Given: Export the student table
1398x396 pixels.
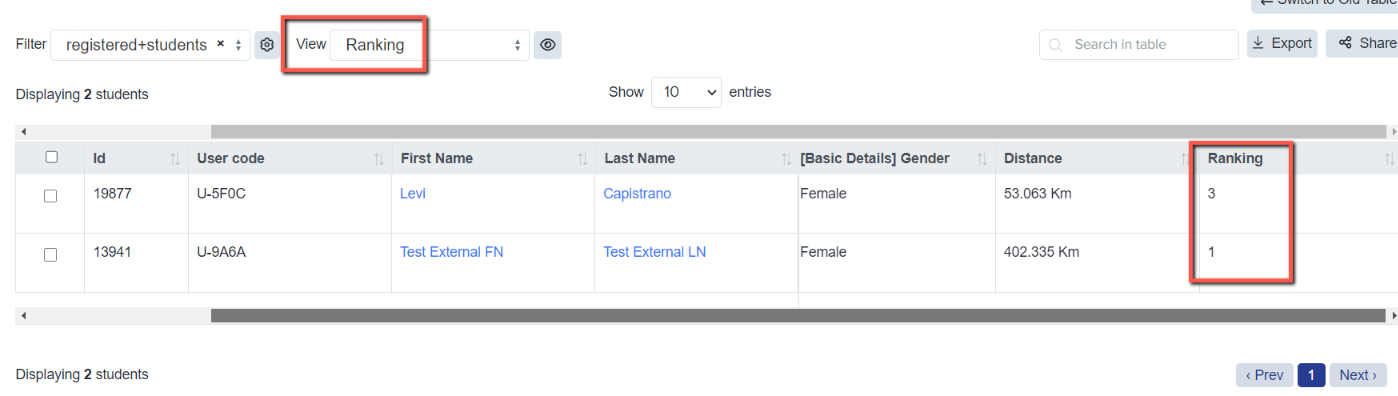Looking at the screenshot, I should [1282, 43].
